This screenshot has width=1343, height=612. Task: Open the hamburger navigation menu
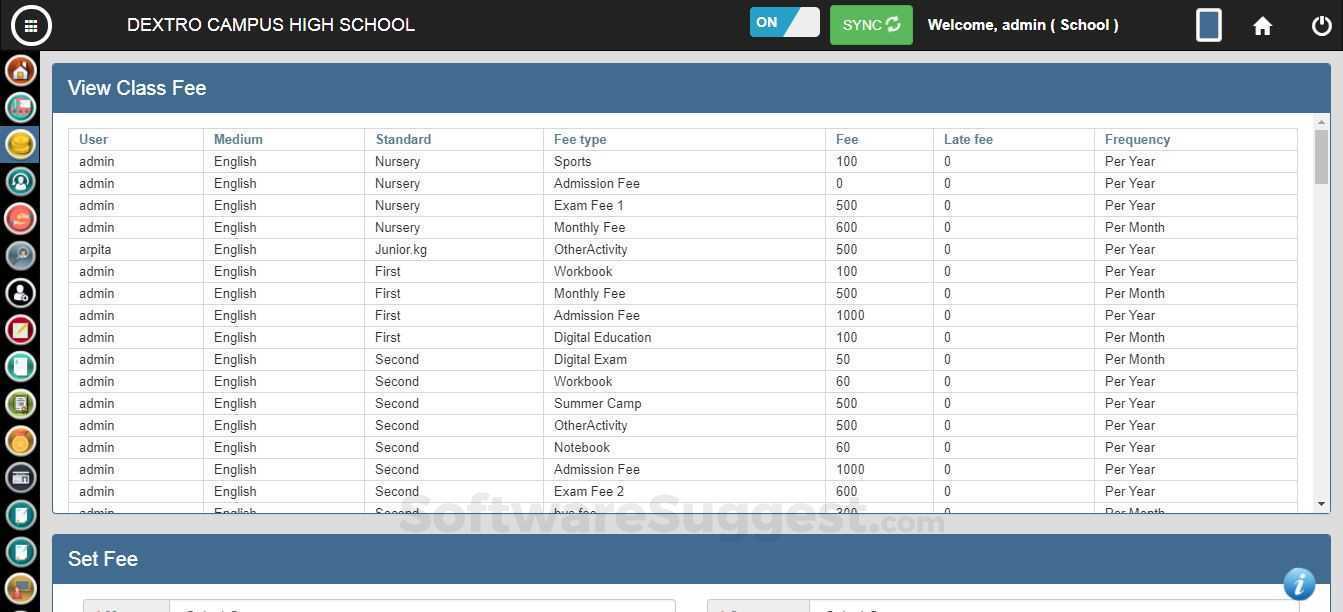click(31, 25)
